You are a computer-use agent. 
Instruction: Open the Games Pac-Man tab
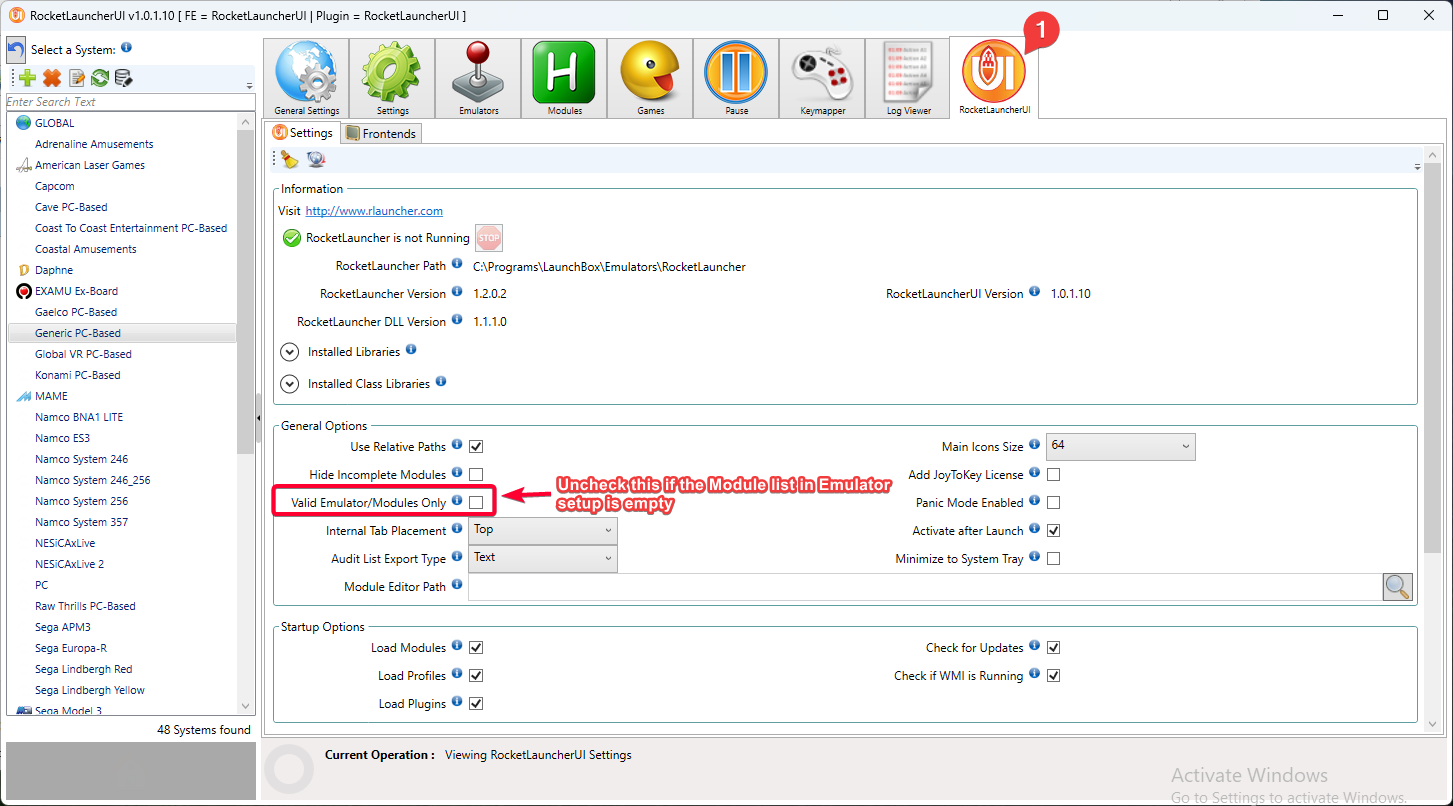pos(650,79)
